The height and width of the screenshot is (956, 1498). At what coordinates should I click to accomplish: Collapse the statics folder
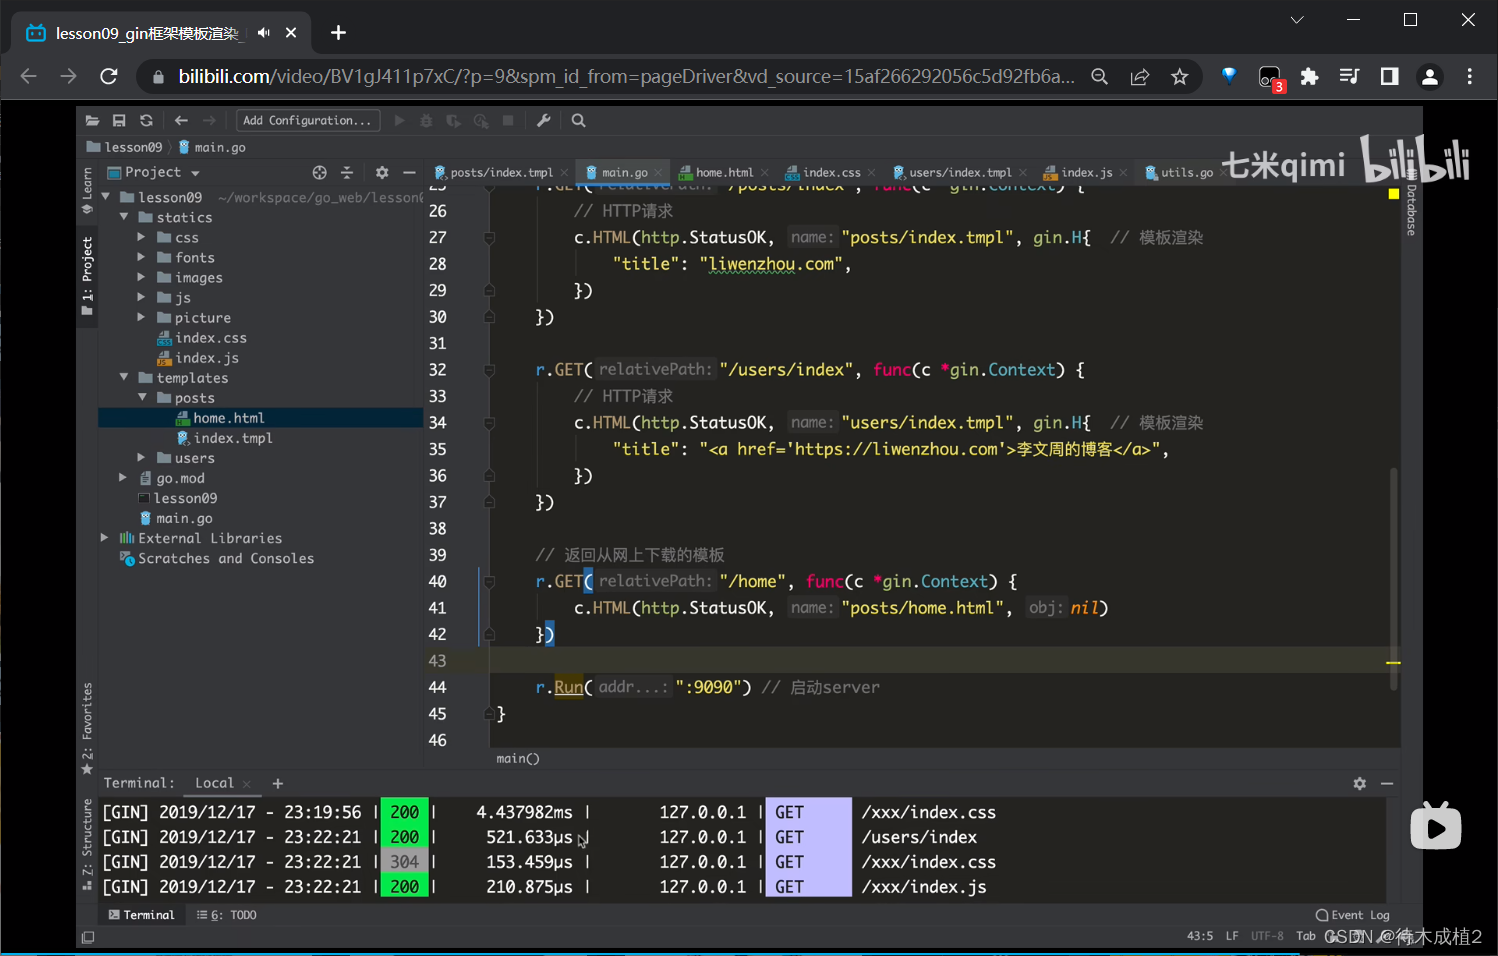[x=124, y=217]
